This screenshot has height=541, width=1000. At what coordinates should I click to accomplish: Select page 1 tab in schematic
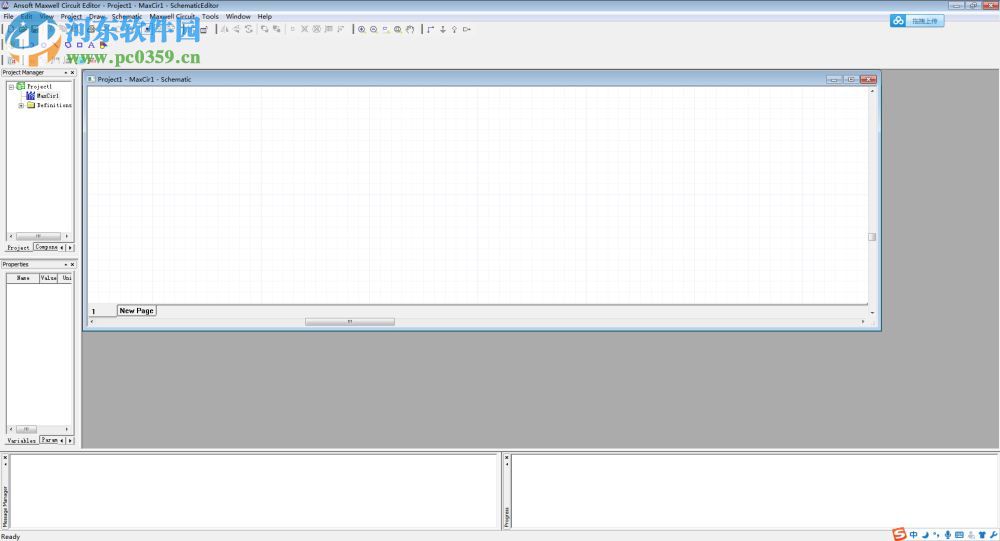point(93,311)
